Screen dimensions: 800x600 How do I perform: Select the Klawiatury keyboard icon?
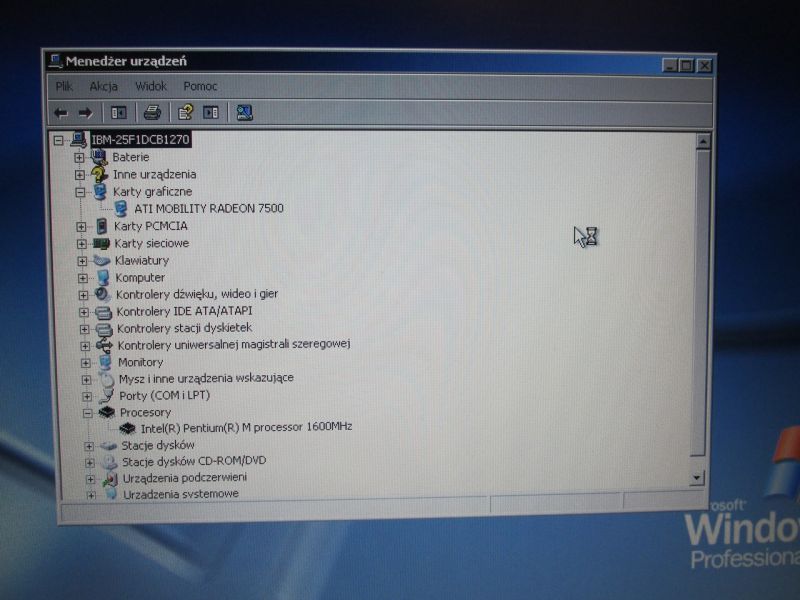(102, 260)
